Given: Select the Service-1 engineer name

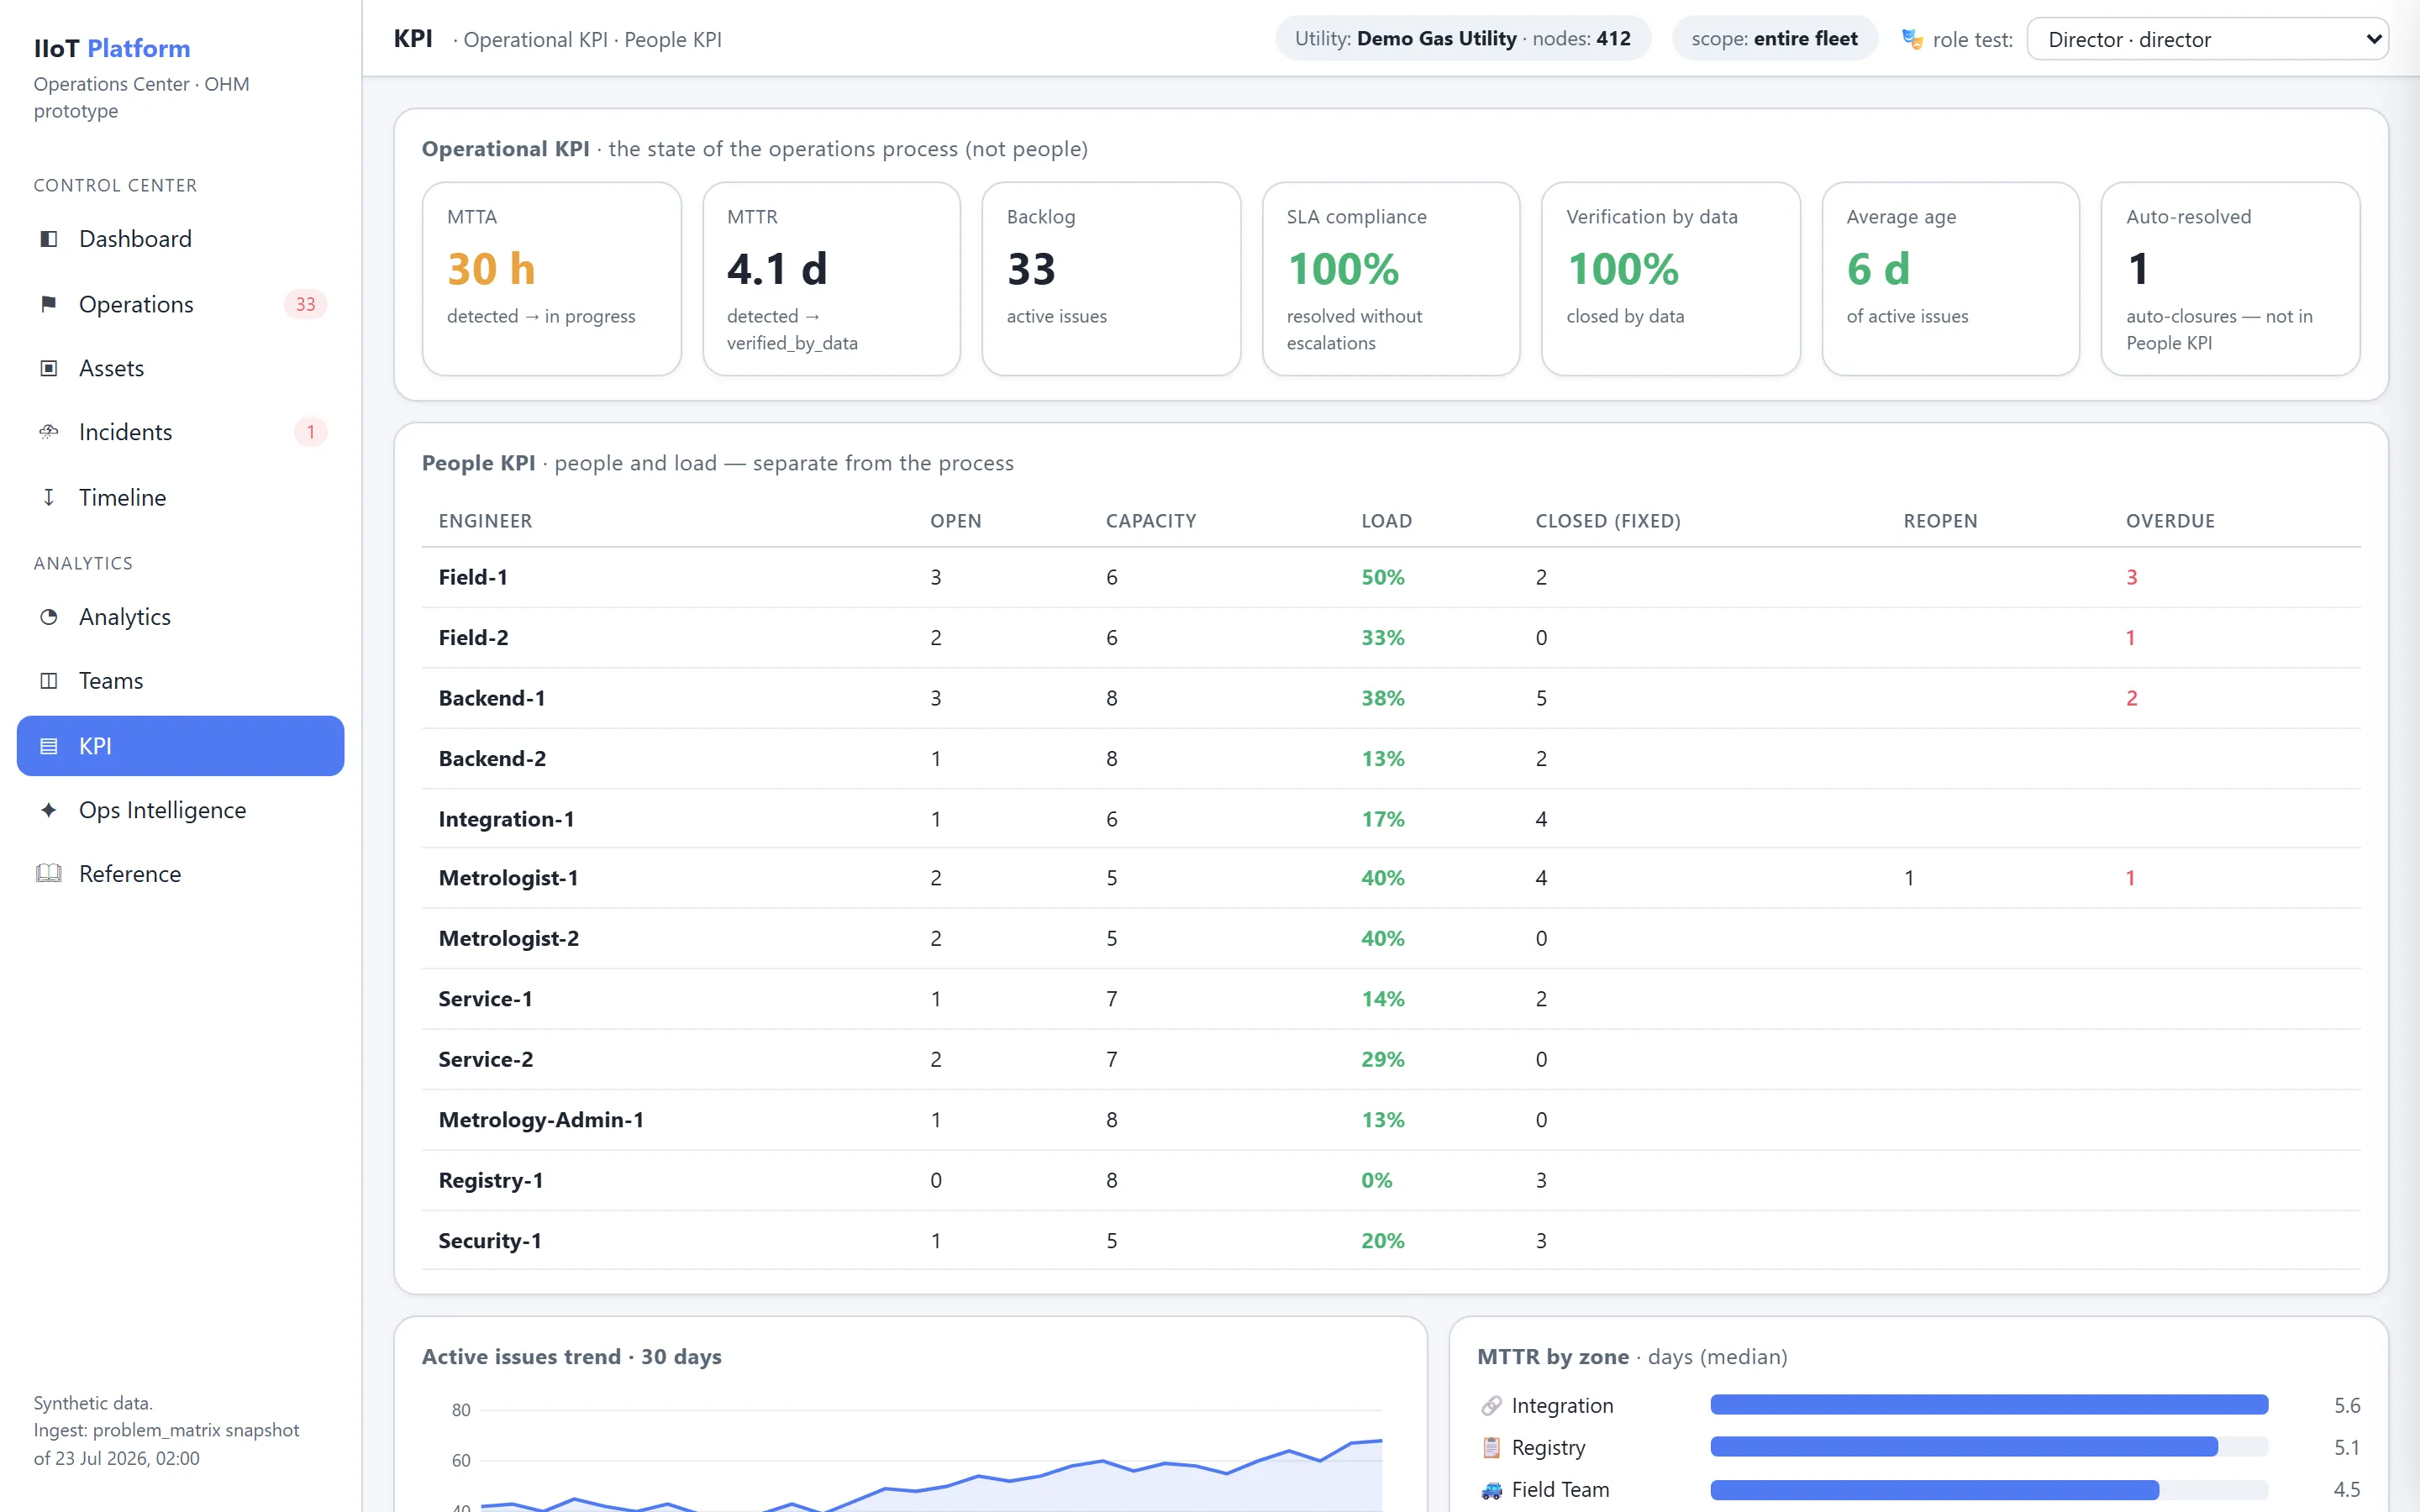Looking at the screenshot, I should (485, 999).
